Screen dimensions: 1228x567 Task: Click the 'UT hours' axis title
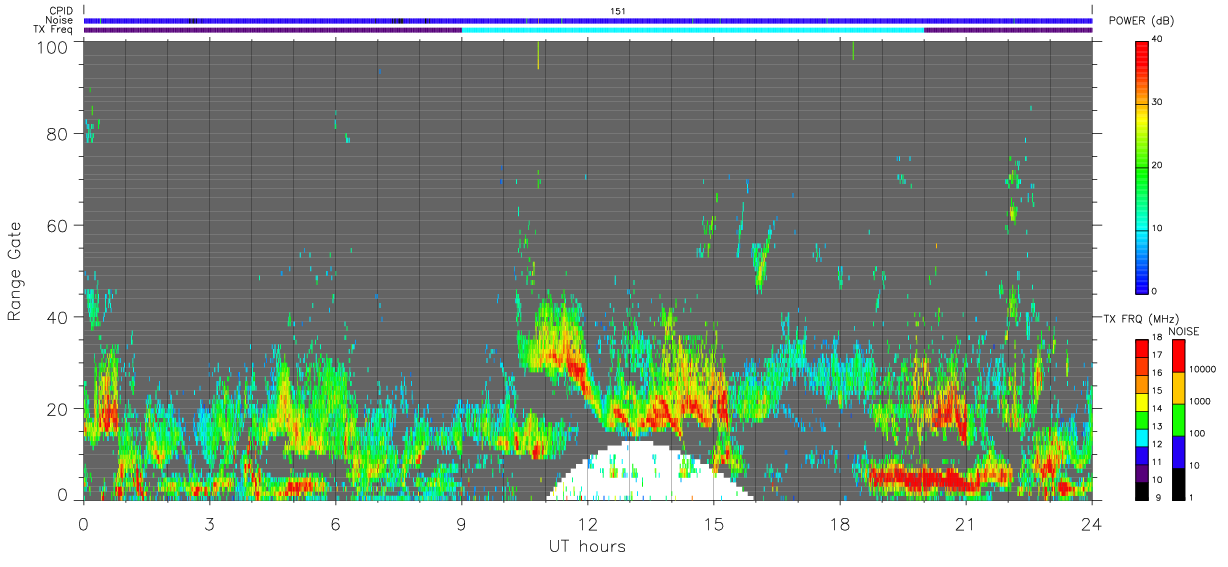[587, 546]
